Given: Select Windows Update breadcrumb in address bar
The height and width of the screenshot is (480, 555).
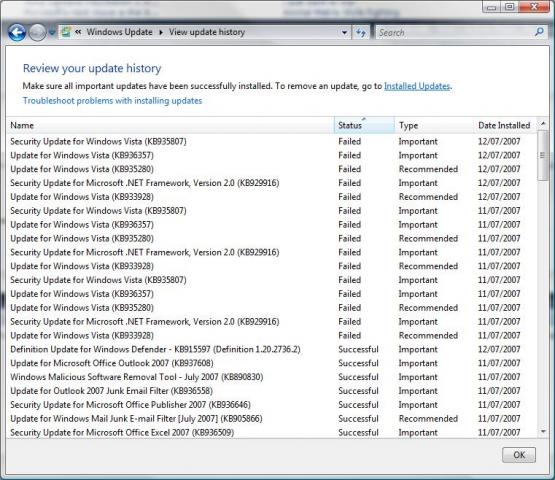Looking at the screenshot, I should pyautogui.click(x=120, y=32).
